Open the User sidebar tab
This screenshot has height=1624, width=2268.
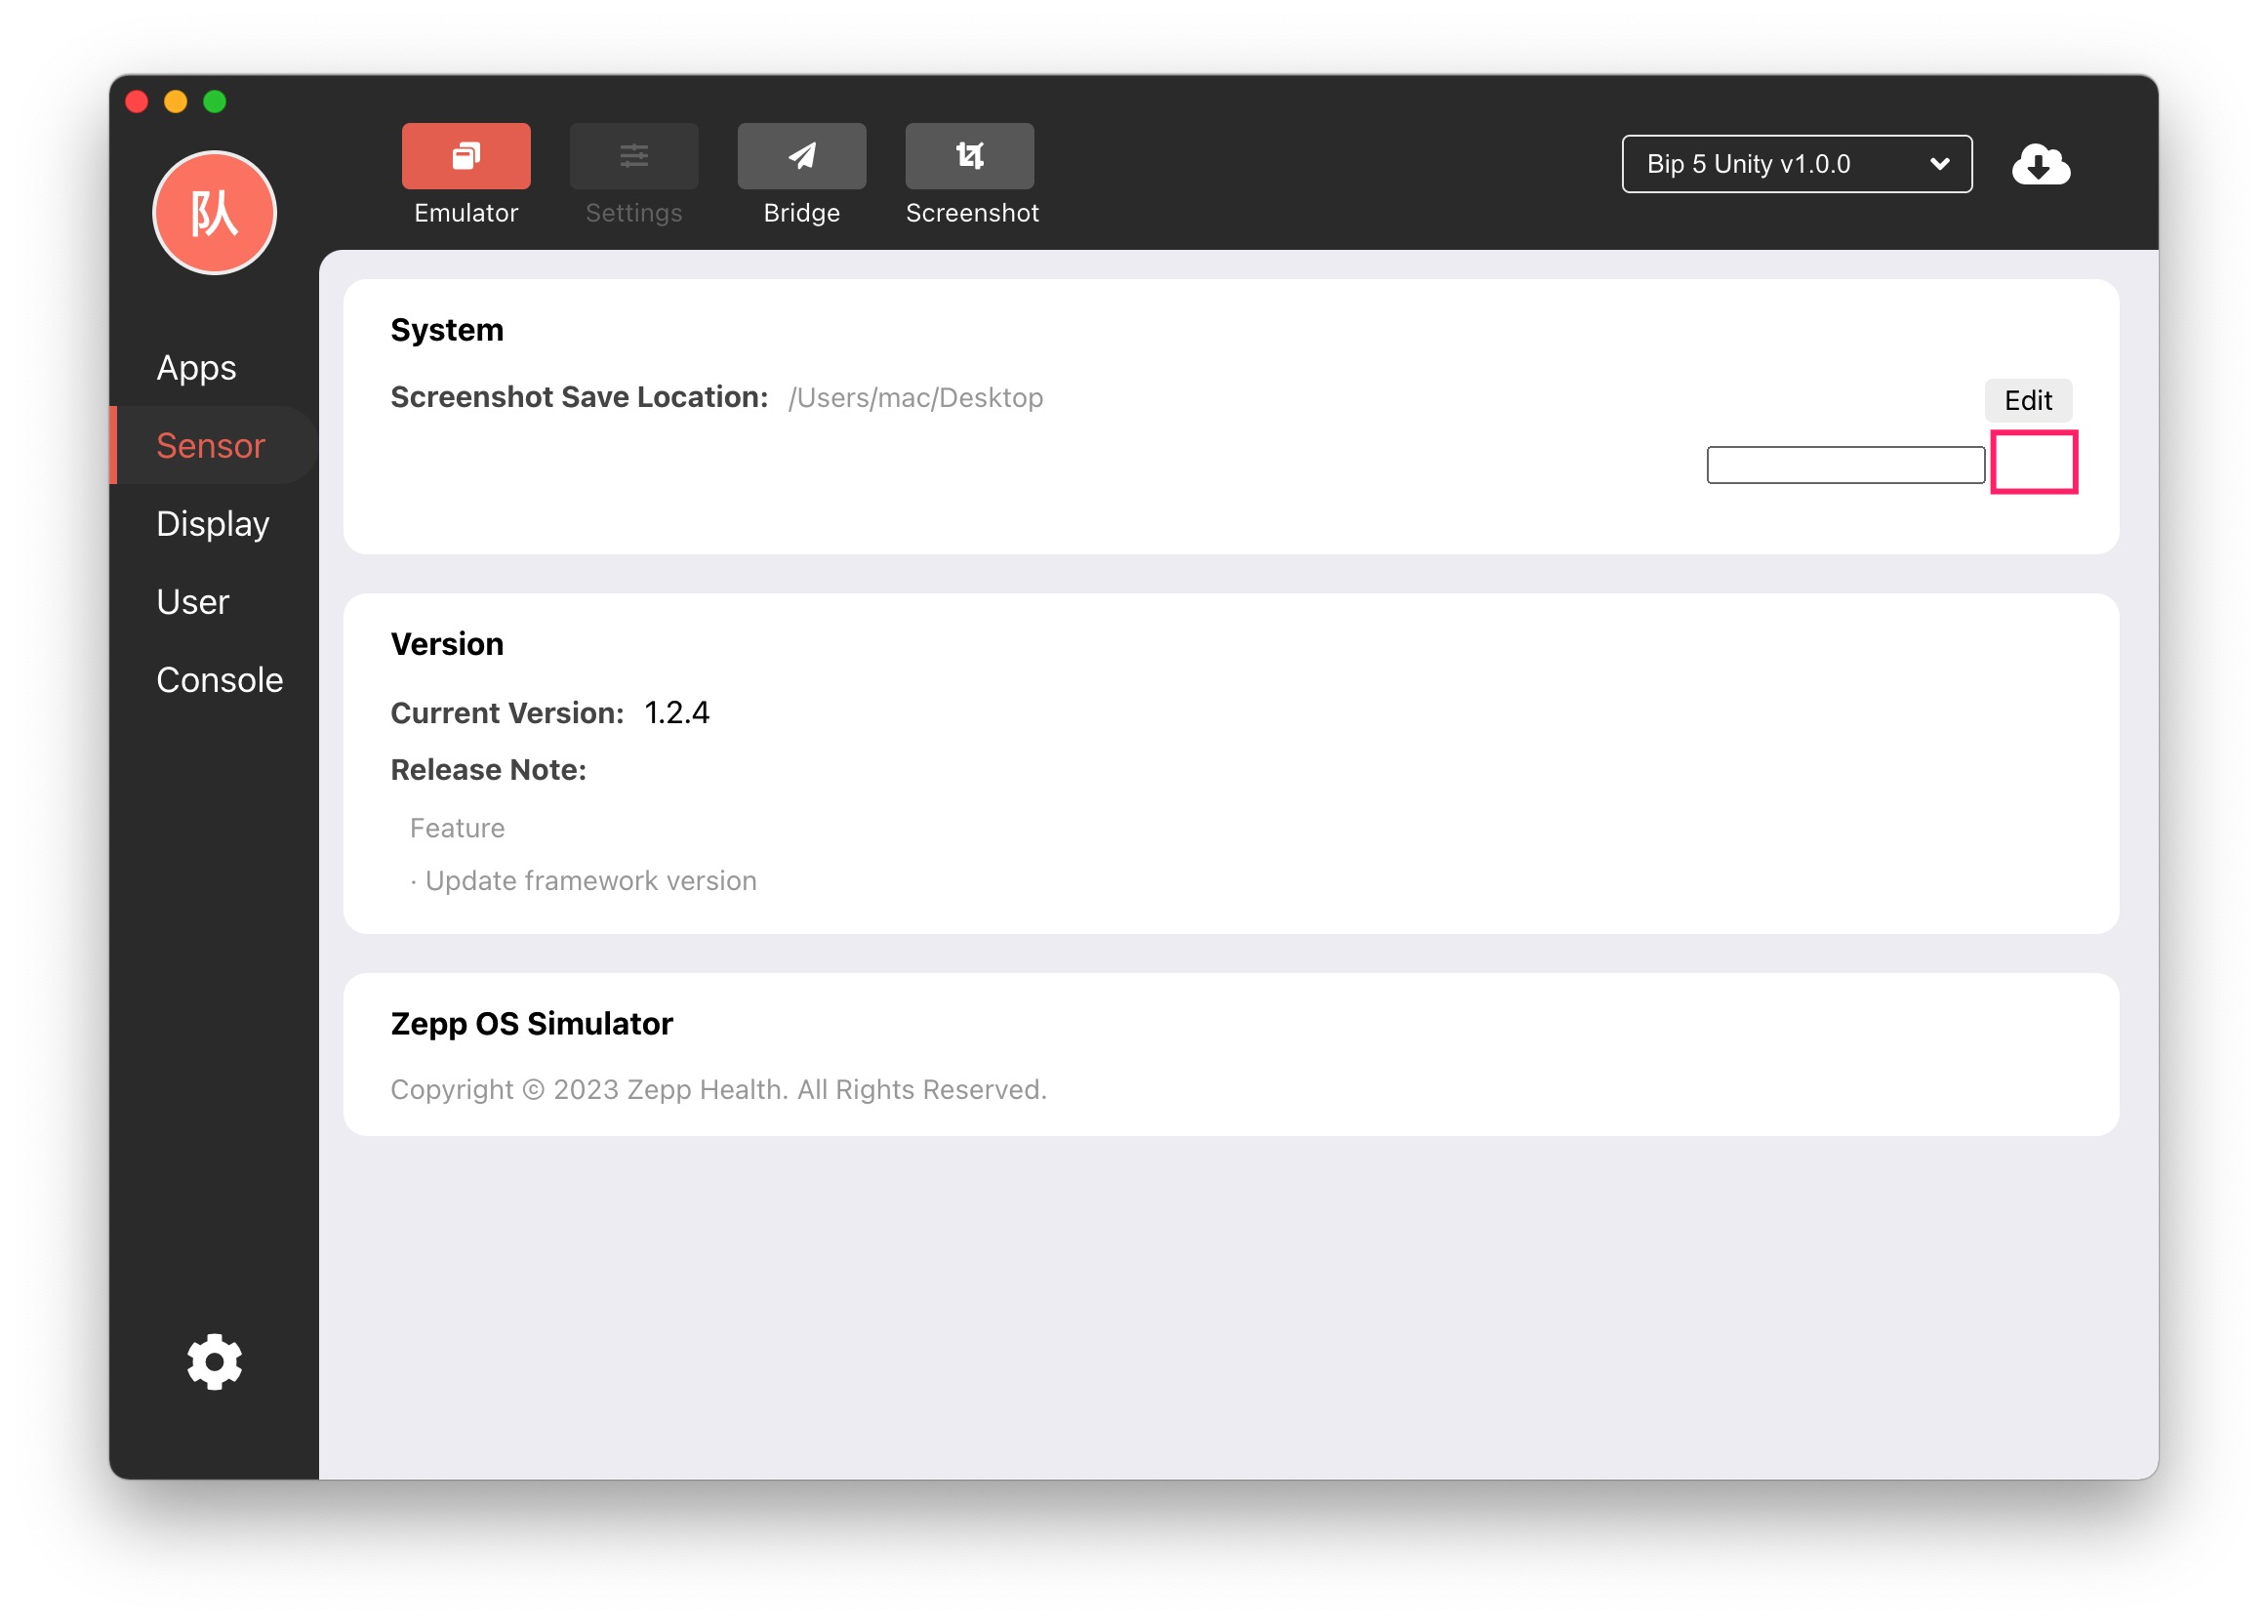point(193,602)
